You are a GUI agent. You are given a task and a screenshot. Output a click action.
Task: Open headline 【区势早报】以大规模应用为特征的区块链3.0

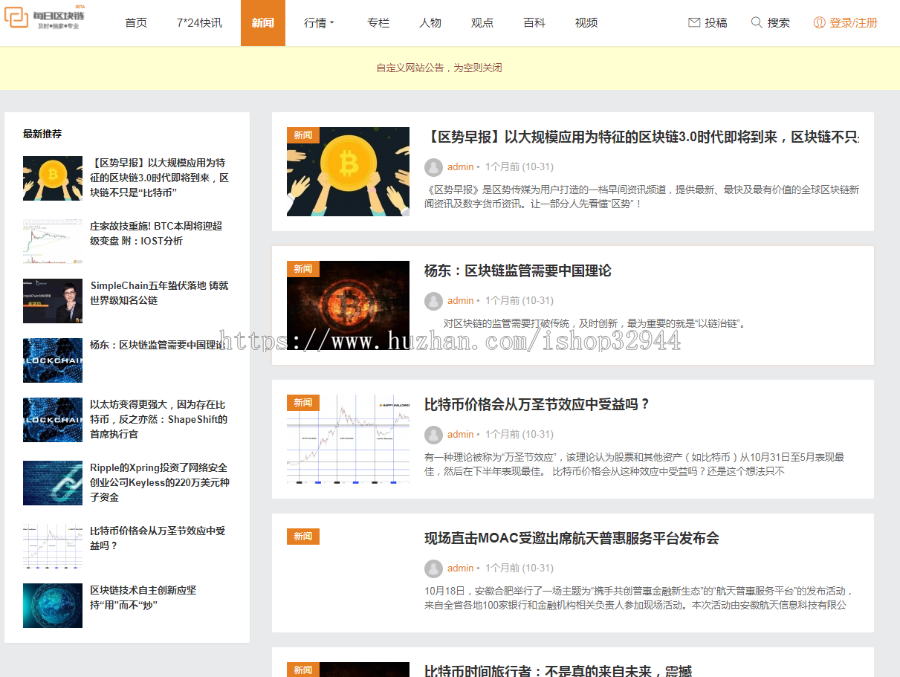click(x=642, y=137)
